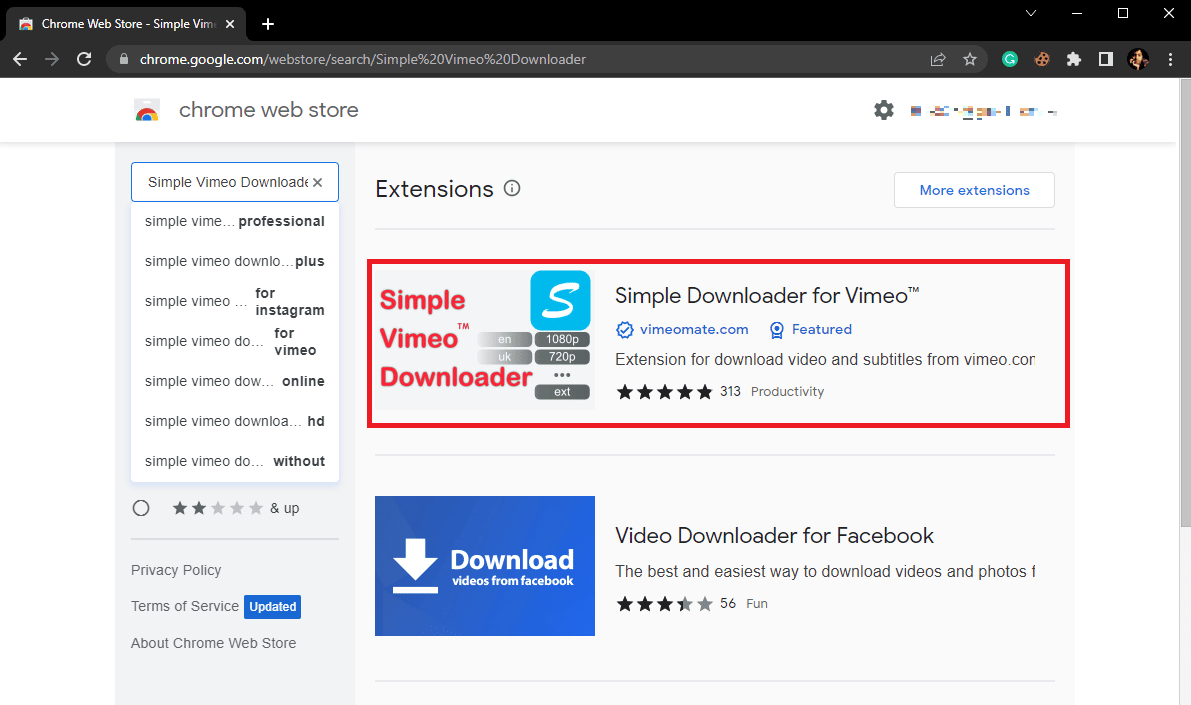Choose suggestion simple vimeo downloader plus
1191x705 pixels.
point(235,261)
